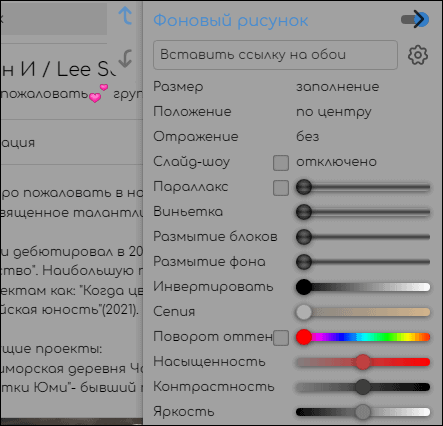Click the Контрастность slider
Screen dimensions: 443x426
pos(363,387)
